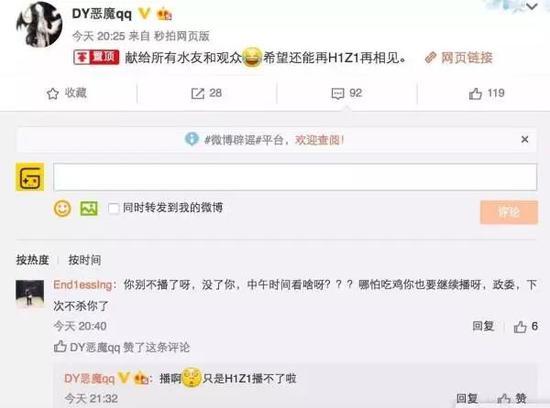Expand the post options chevron menu
The image size is (550, 408).
click(532, 6)
